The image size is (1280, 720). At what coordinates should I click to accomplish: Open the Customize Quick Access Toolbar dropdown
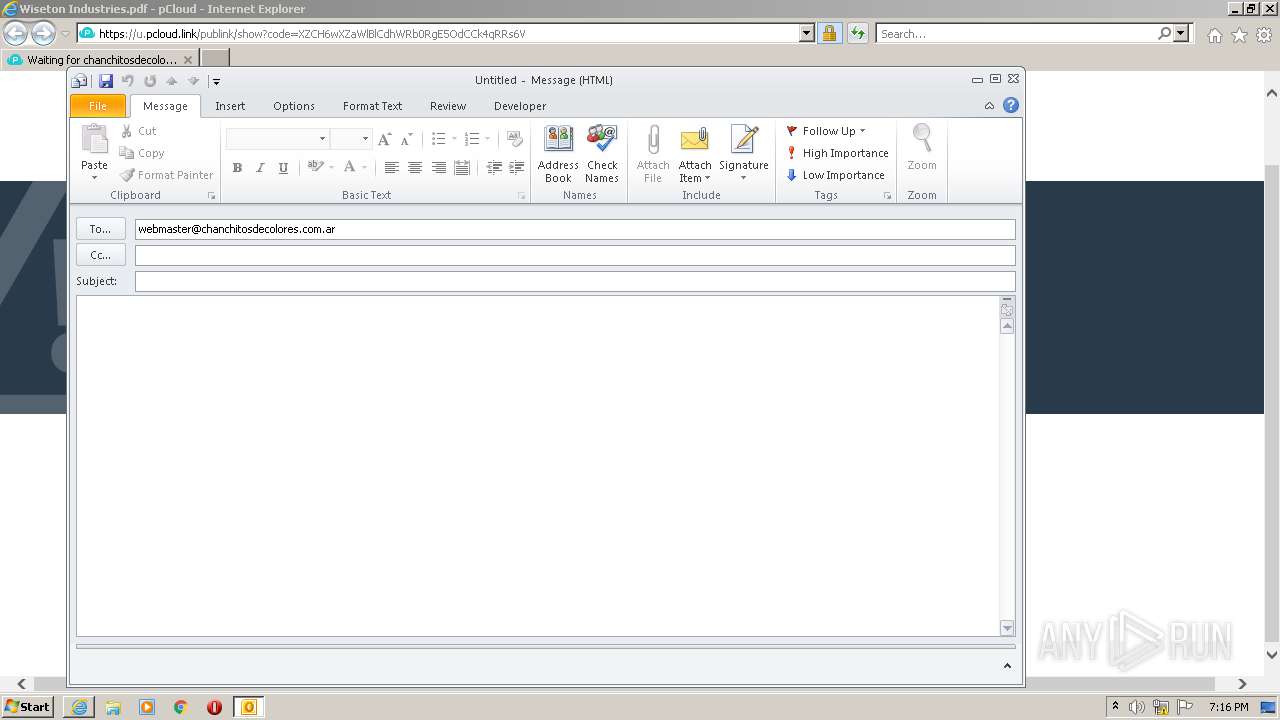pos(216,81)
